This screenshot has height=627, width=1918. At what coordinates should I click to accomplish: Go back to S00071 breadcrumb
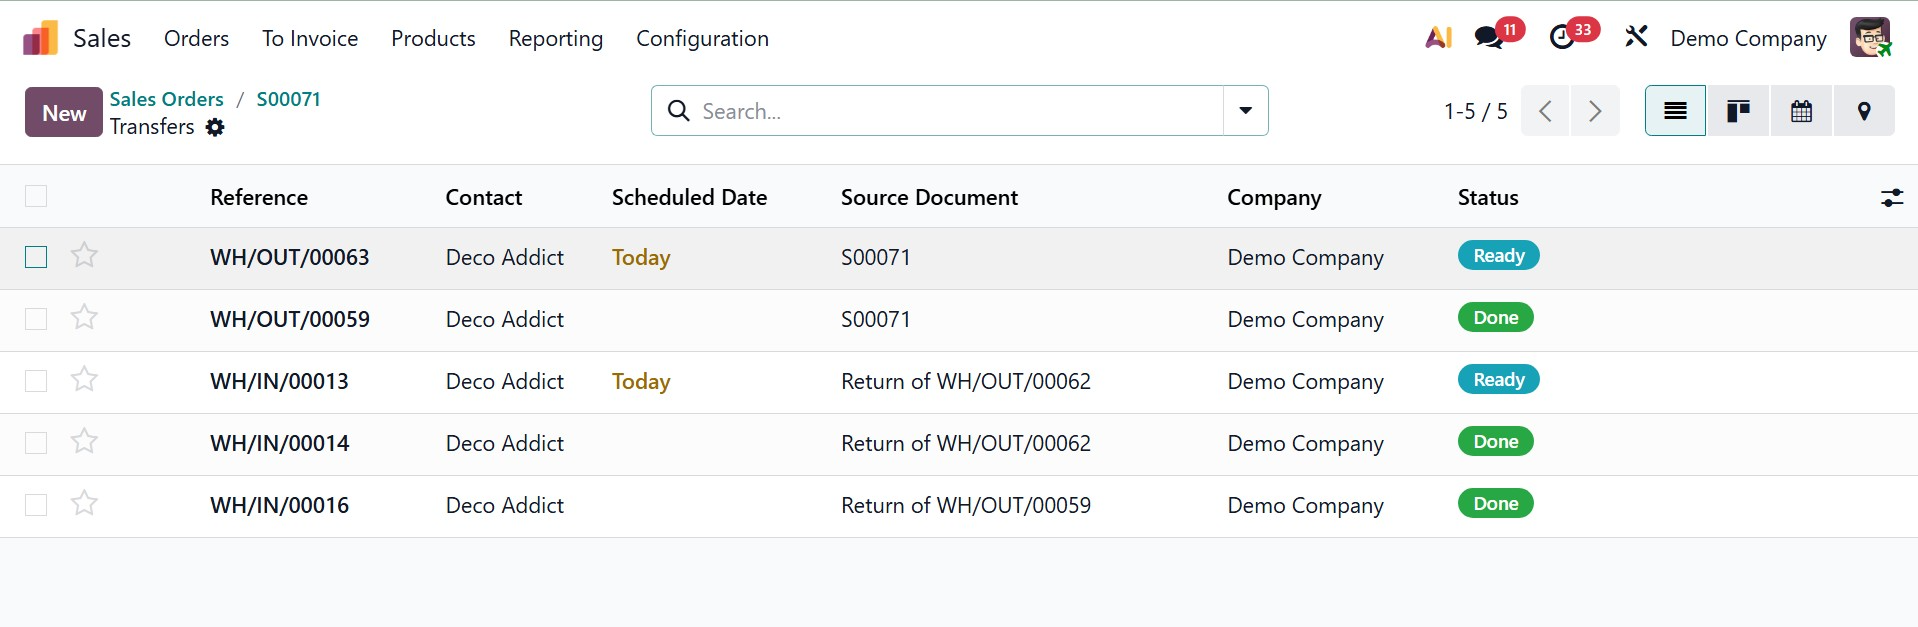[288, 99]
